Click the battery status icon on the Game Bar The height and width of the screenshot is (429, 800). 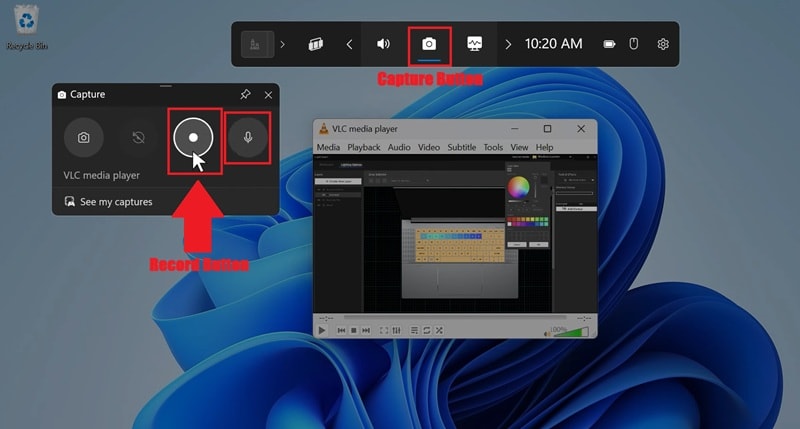click(x=609, y=44)
